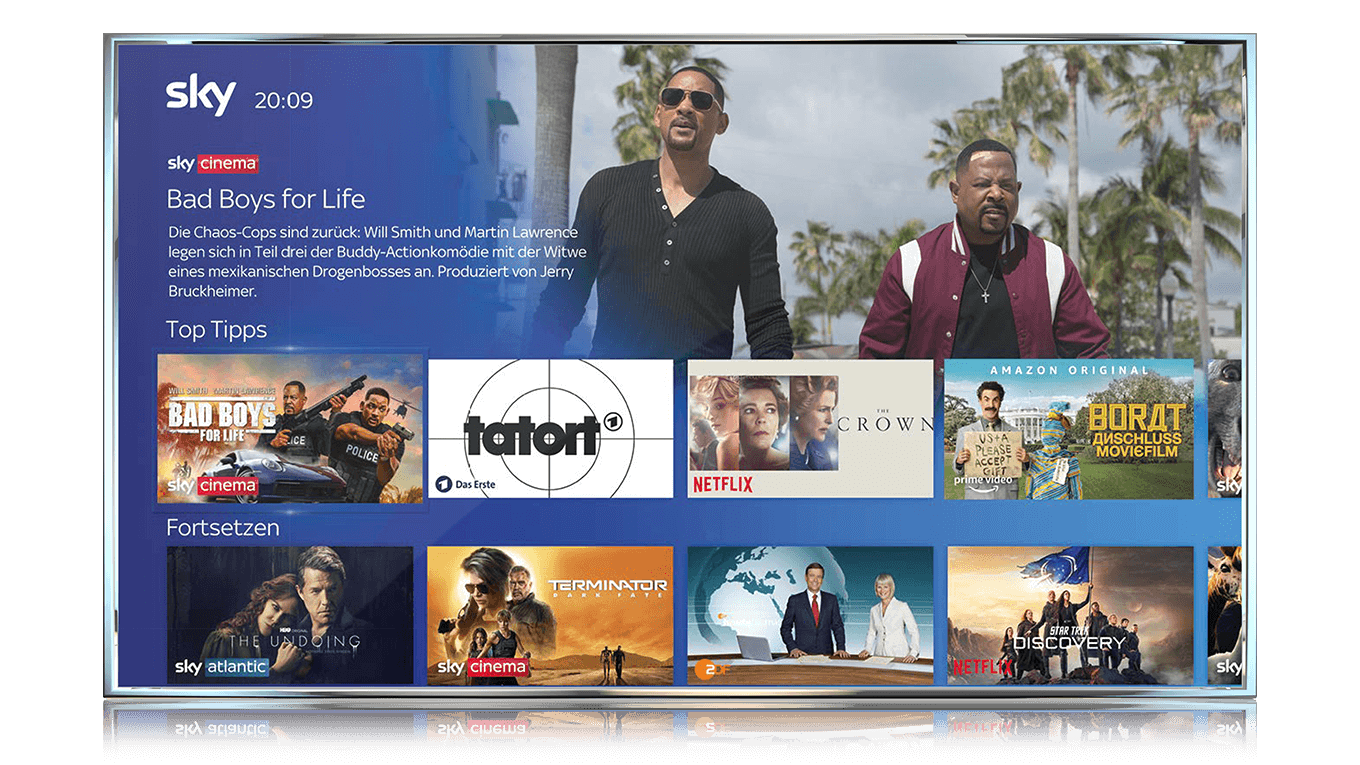This screenshot has height=765, width=1360.
Task: Click the Prime Video logo on Borat tile
Action: pyautogui.click(x=985, y=481)
